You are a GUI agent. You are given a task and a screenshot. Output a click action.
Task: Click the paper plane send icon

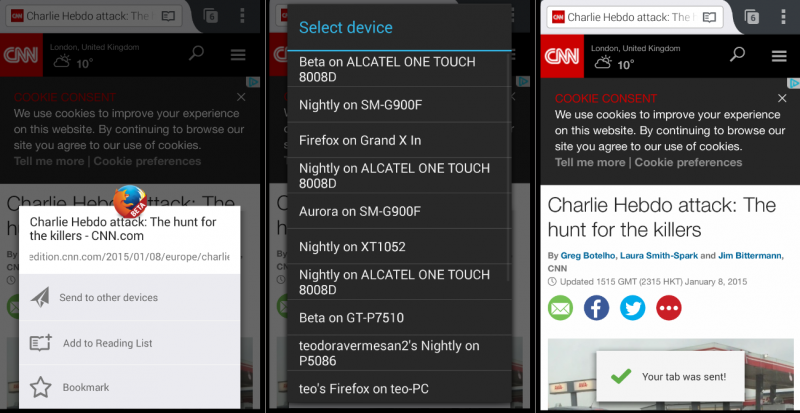coord(40,298)
